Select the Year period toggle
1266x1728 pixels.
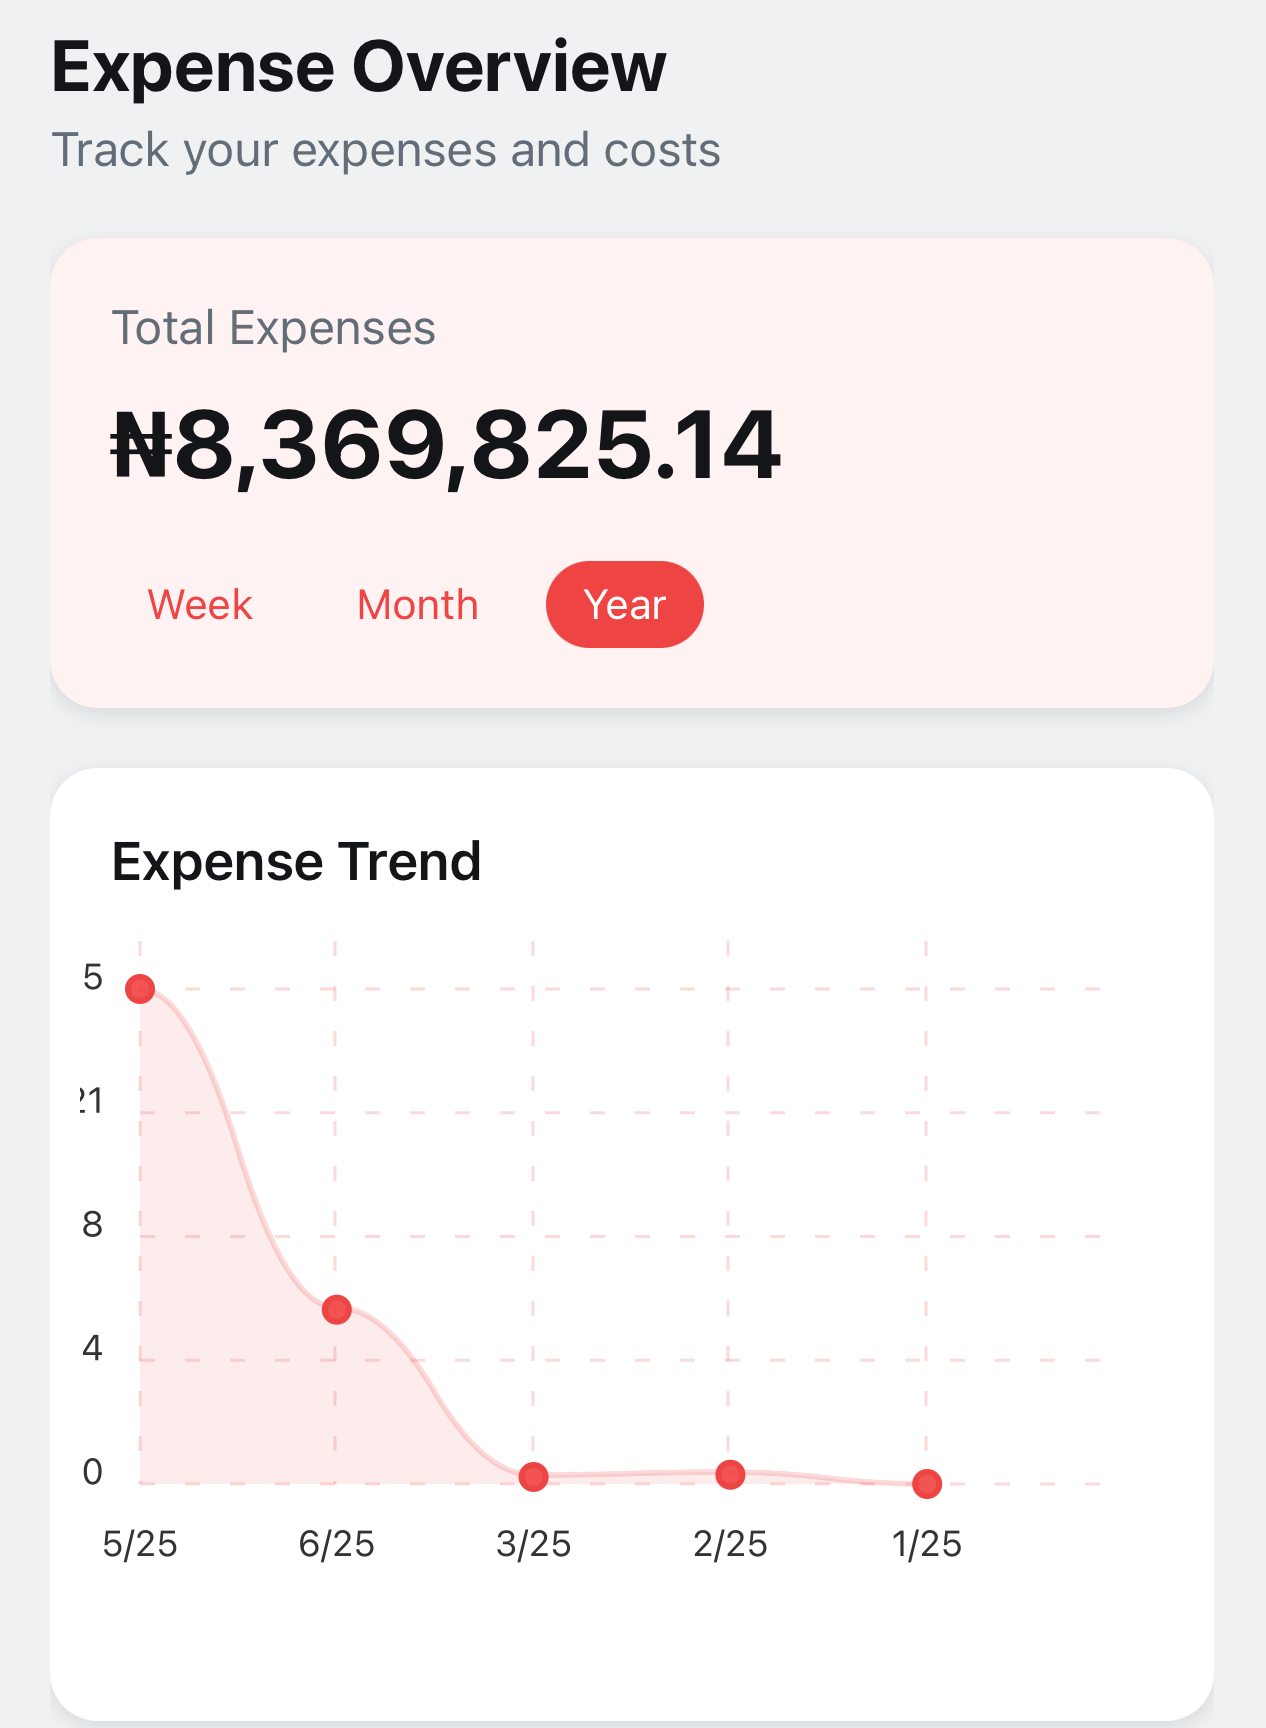click(625, 605)
